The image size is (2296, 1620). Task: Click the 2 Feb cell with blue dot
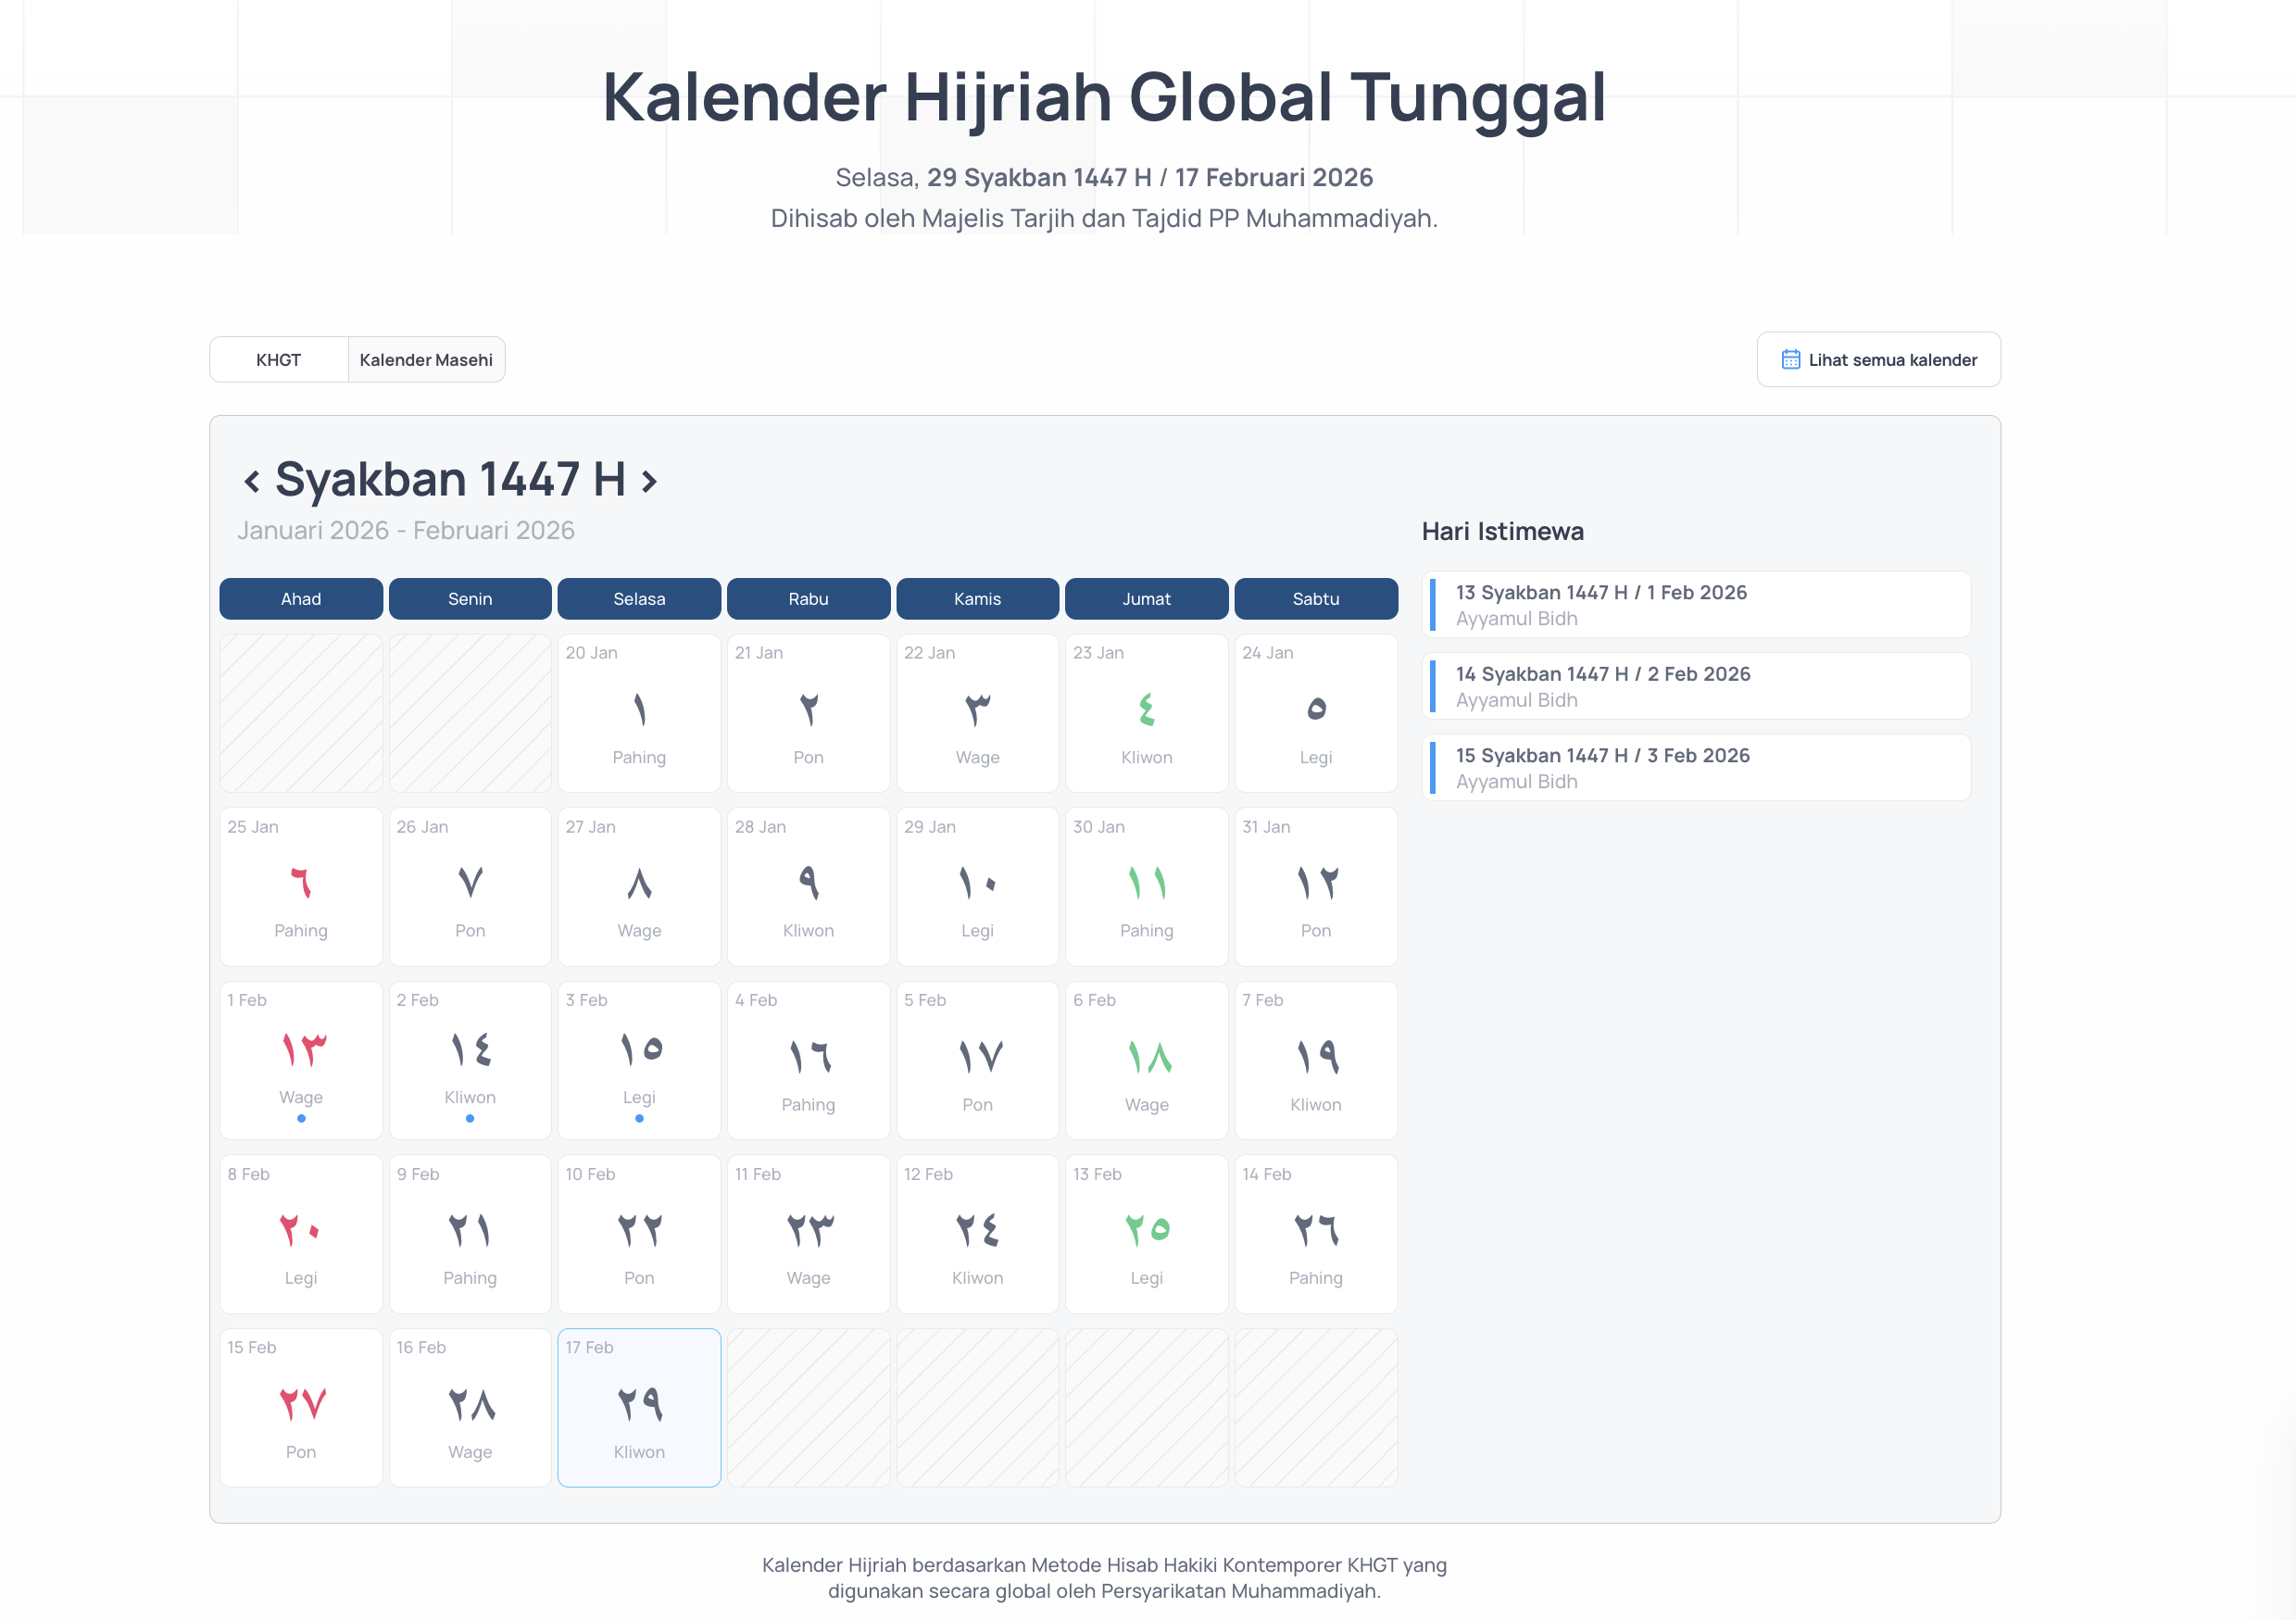click(x=469, y=1060)
